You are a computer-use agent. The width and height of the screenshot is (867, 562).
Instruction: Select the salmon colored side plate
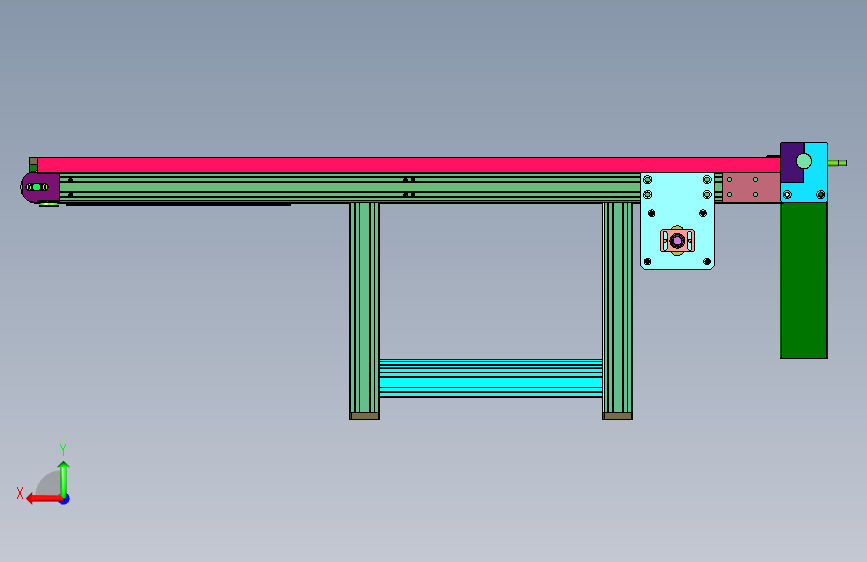[751, 188]
